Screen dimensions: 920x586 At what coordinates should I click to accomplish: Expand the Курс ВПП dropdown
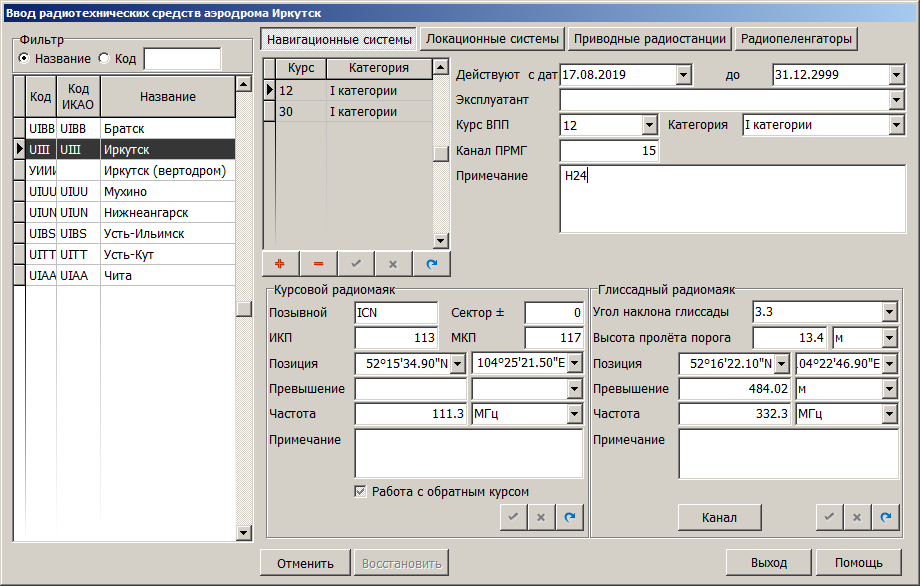tap(648, 126)
